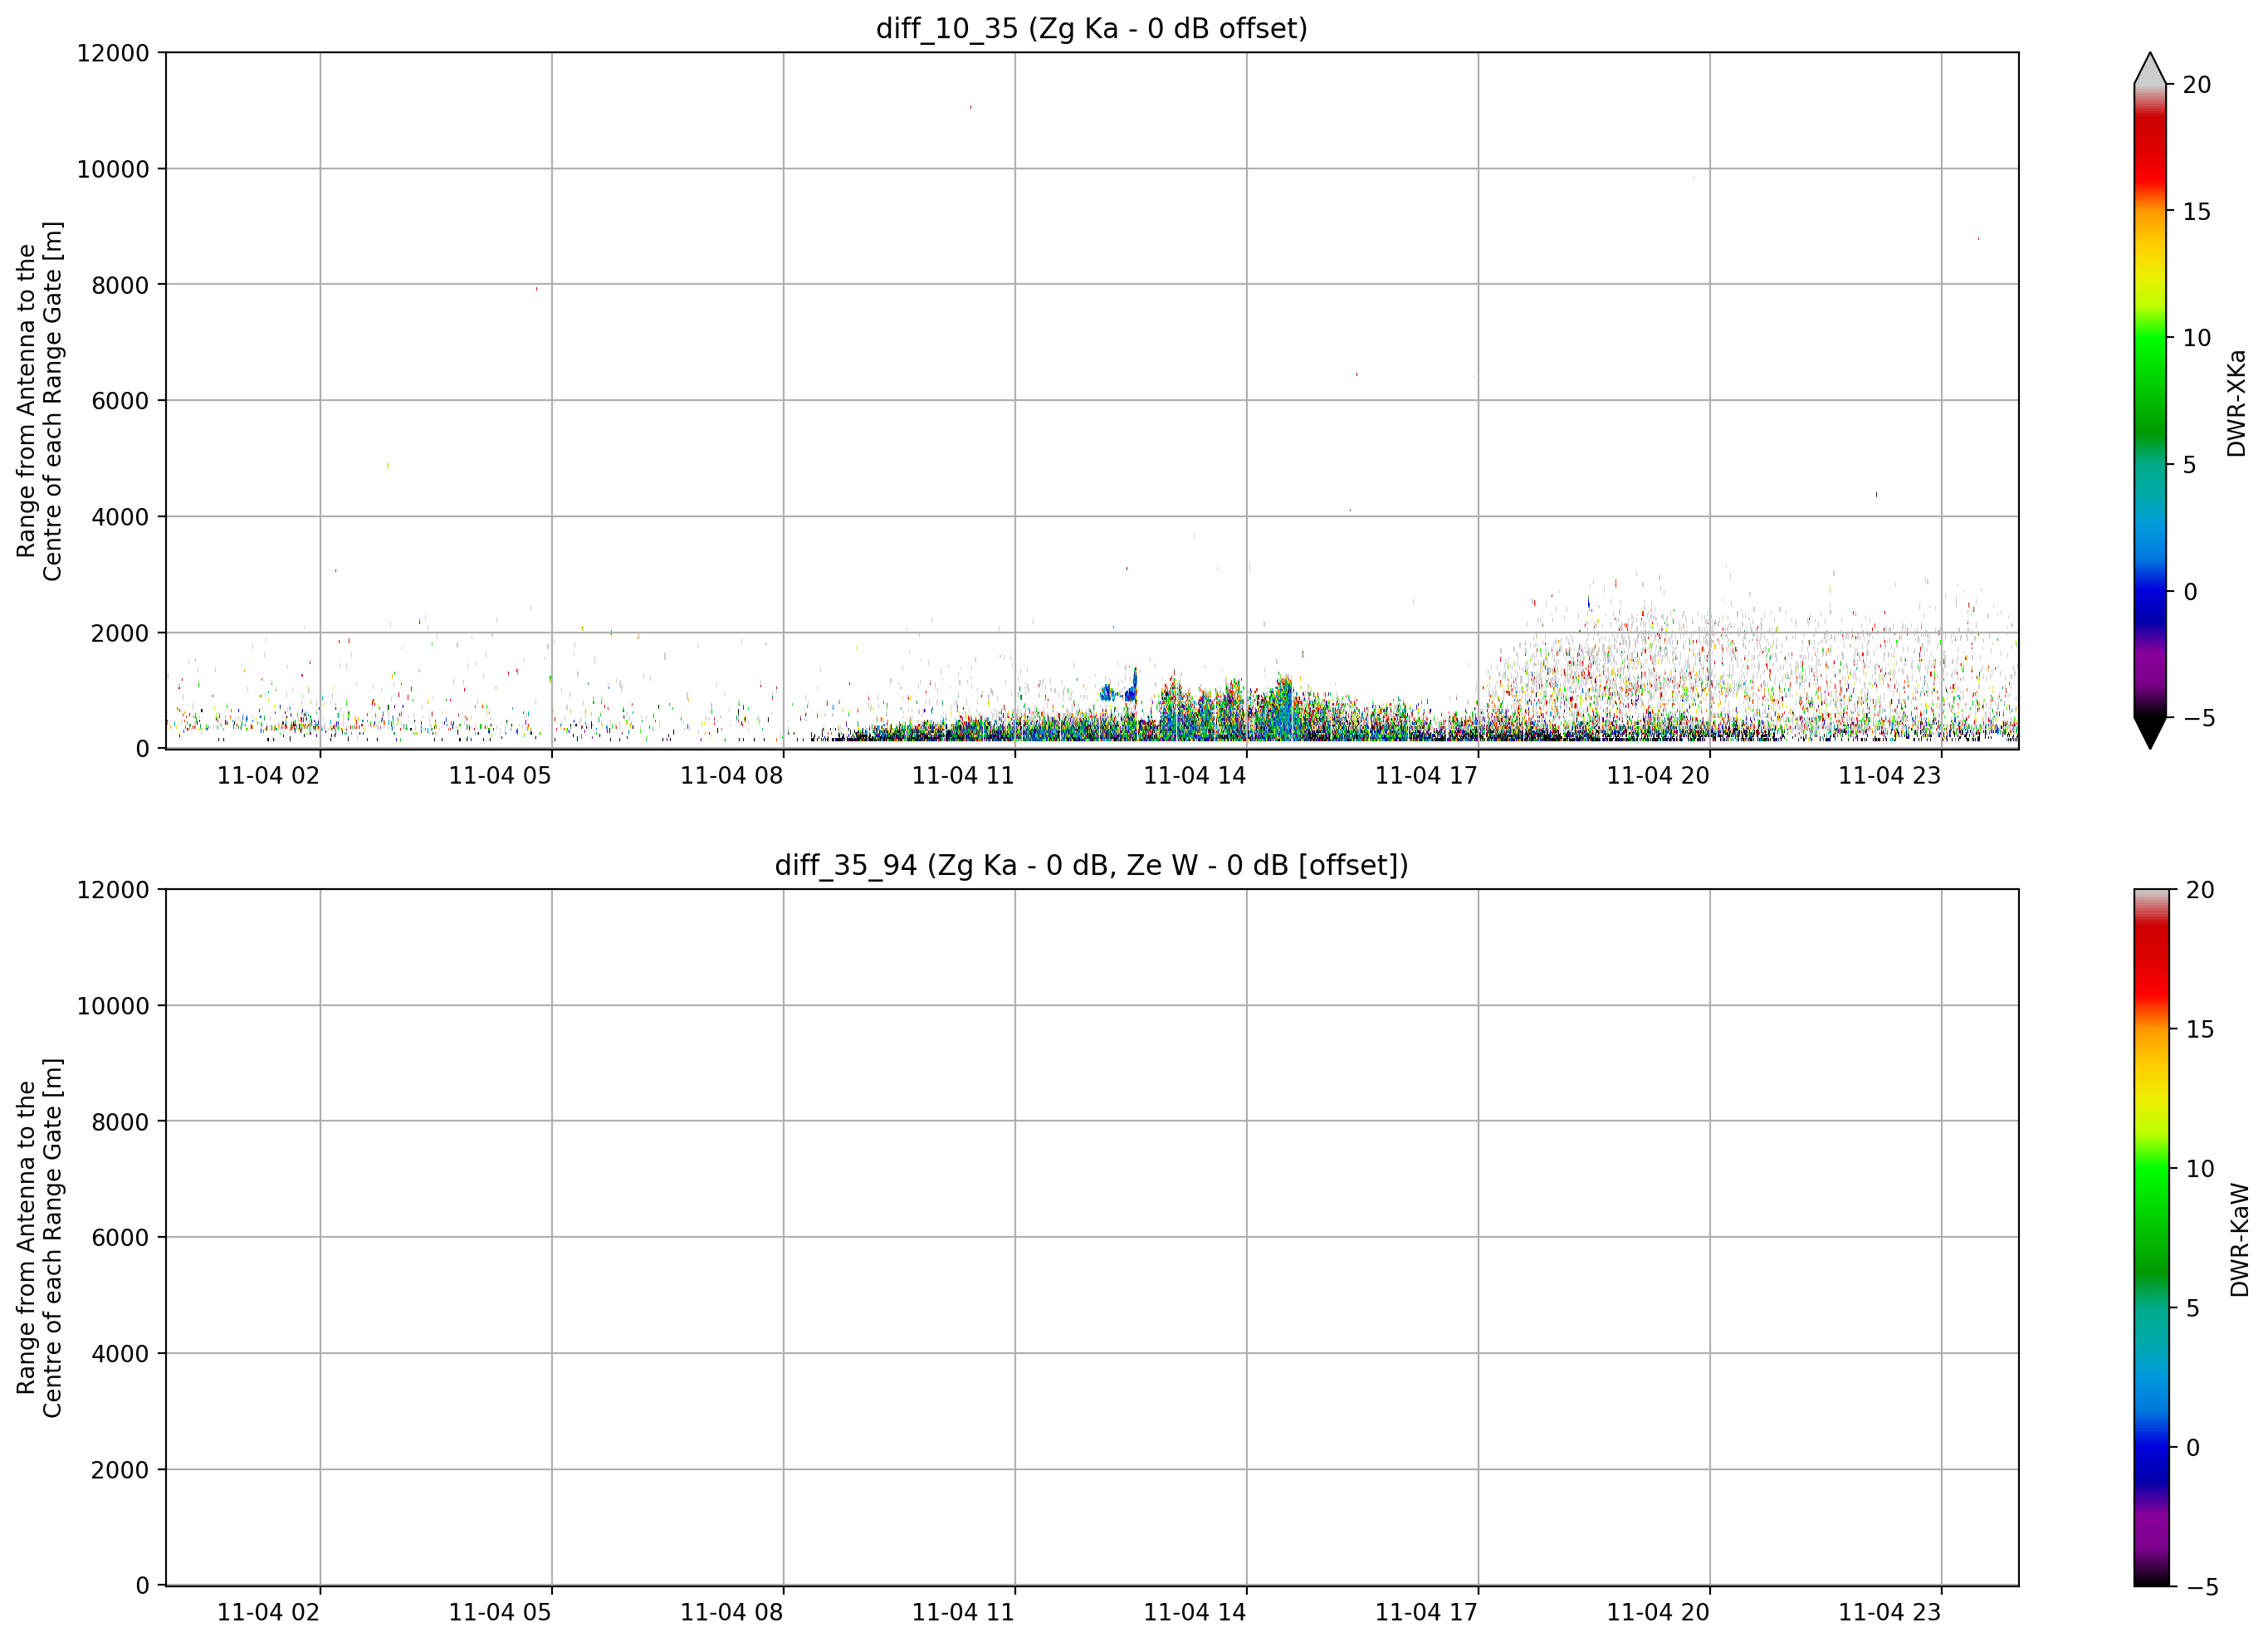Click the black lower extend arrow of DWR-XKa colorbar
The image size is (2268, 1642).
[x=2150, y=733]
